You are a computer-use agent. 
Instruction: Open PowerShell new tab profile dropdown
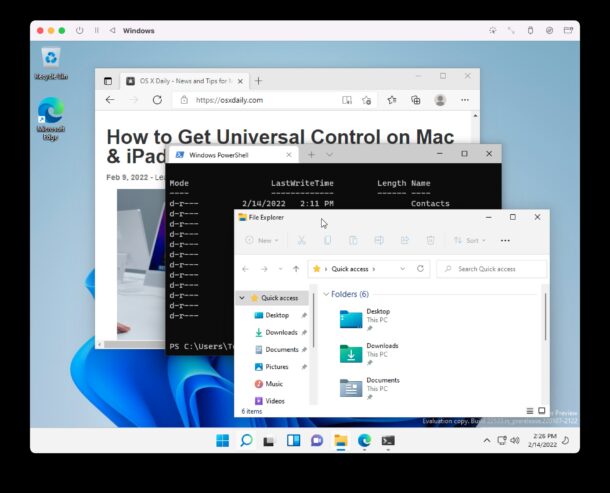330,155
